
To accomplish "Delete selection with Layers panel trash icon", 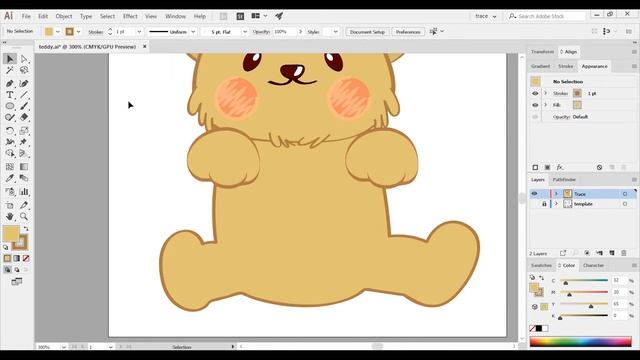I will (x=624, y=253).
